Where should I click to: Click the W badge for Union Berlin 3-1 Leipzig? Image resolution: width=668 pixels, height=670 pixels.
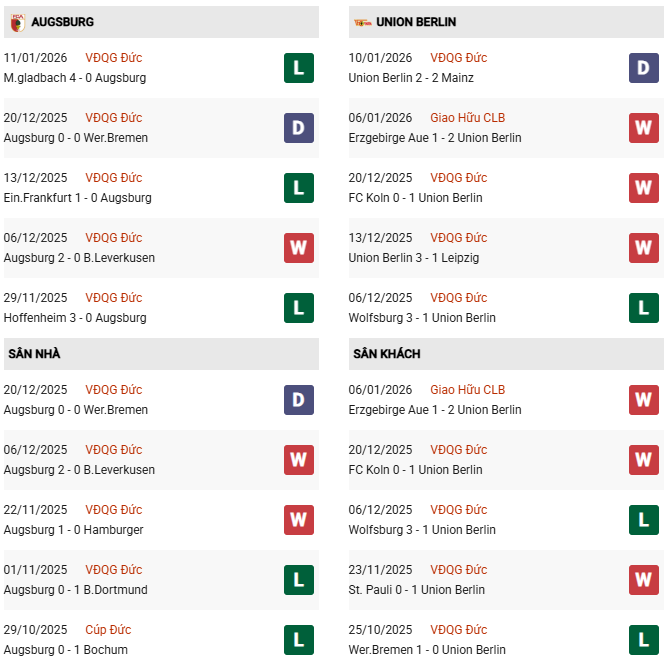point(643,248)
